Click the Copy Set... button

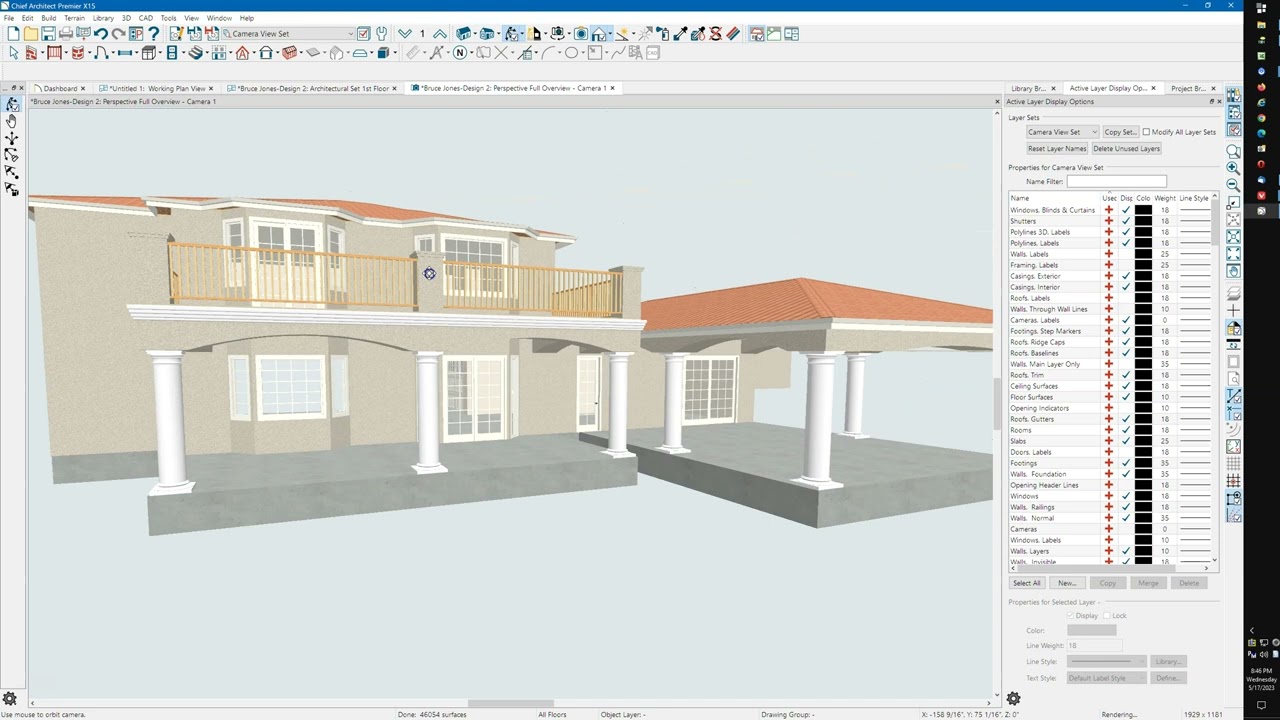point(1120,132)
